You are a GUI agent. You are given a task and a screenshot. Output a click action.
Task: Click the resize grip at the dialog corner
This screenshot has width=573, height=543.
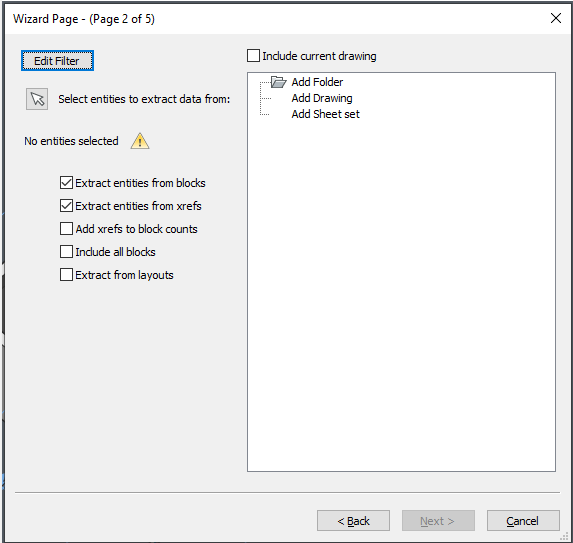pyautogui.click(x=565, y=536)
